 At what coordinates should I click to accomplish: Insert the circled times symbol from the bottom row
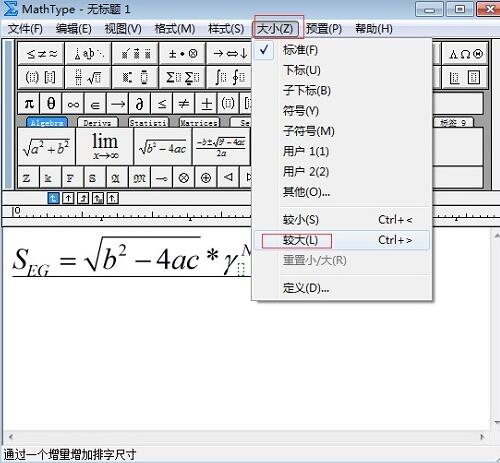[x=184, y=178]
